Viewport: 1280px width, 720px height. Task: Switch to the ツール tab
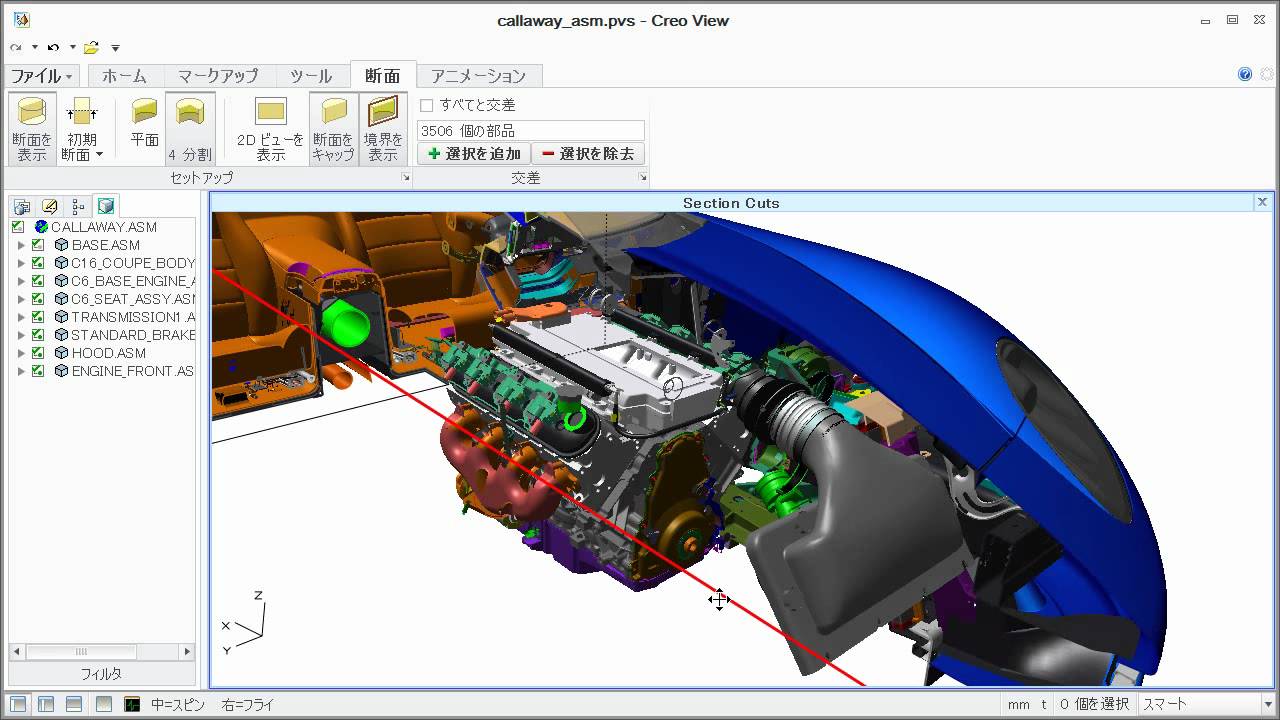(311, 76)
